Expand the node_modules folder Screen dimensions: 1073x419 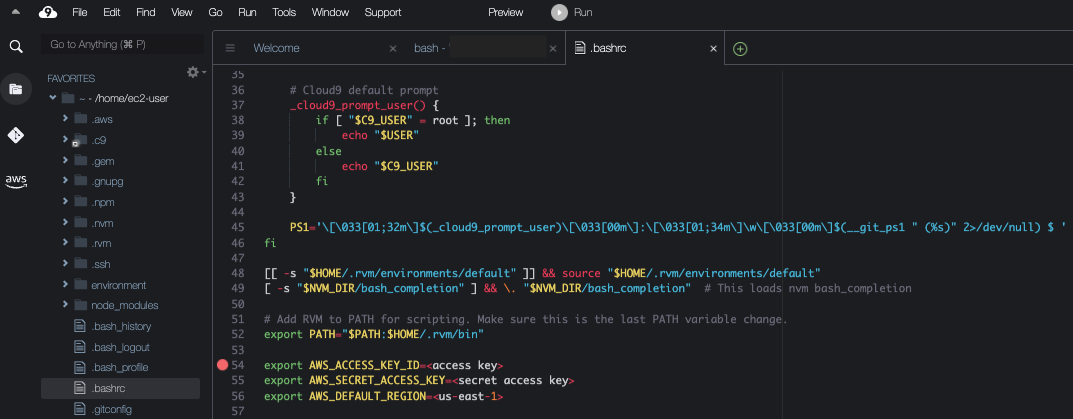[65, 305]
